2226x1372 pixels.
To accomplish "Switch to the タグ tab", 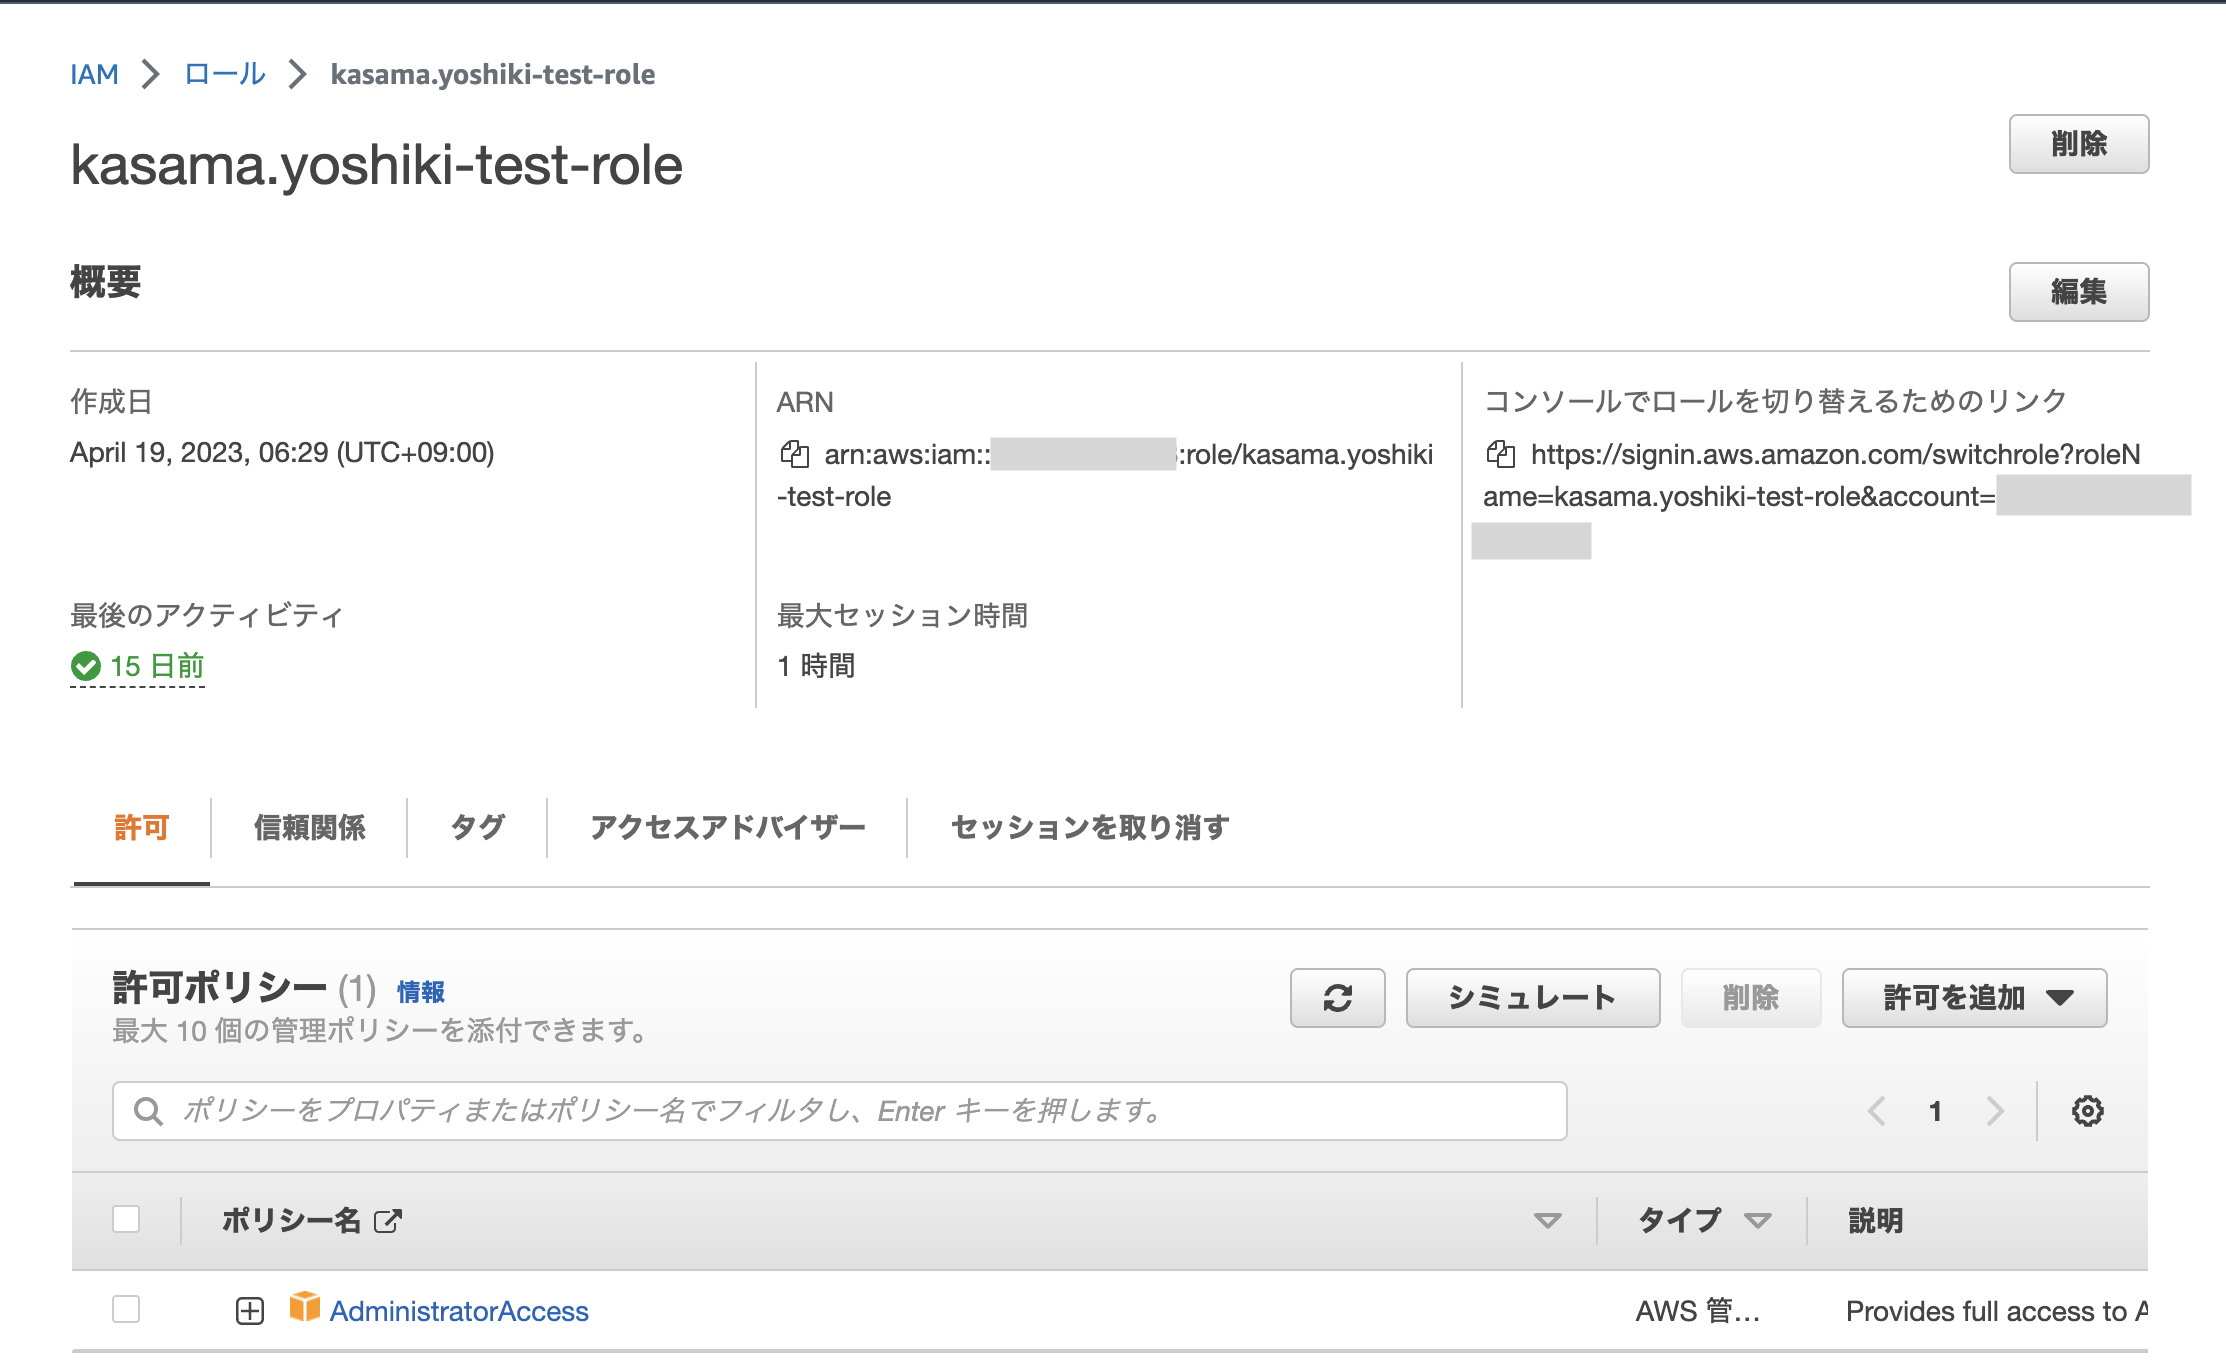I will [477, 828].
